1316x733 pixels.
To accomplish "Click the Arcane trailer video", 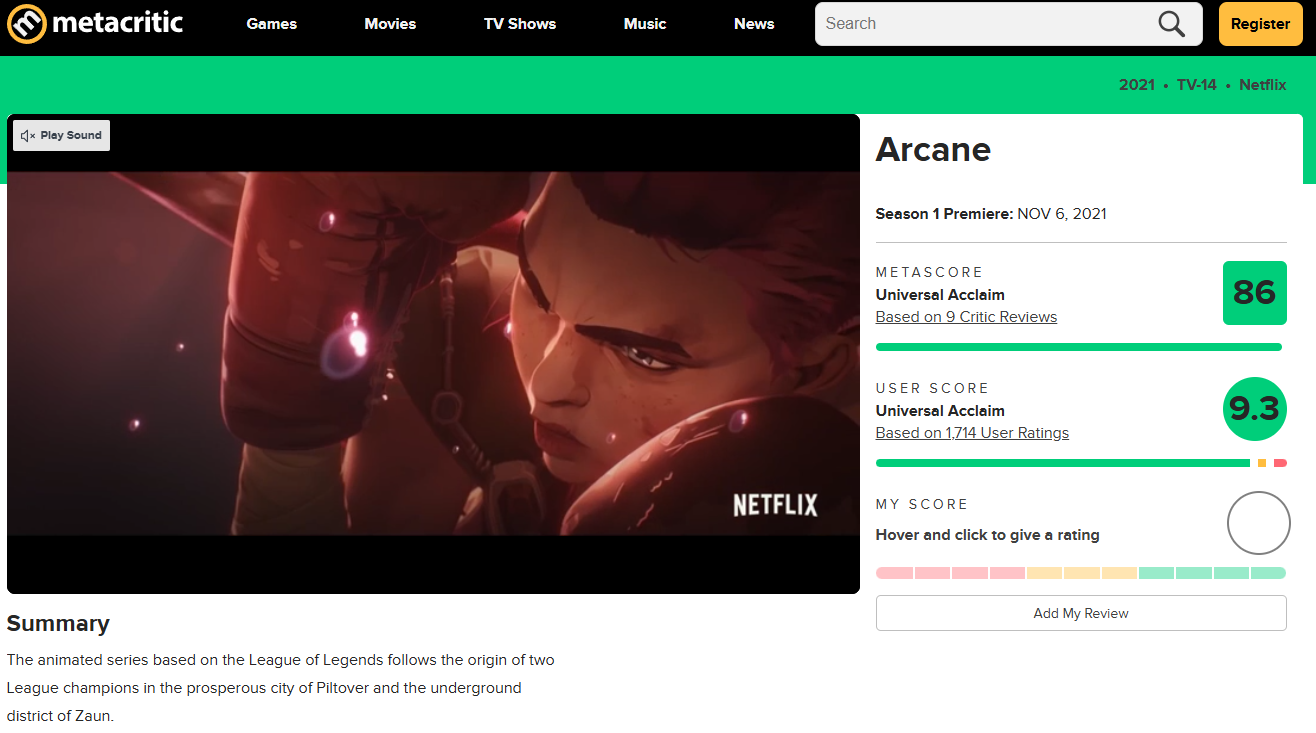I will pos(433,354).
